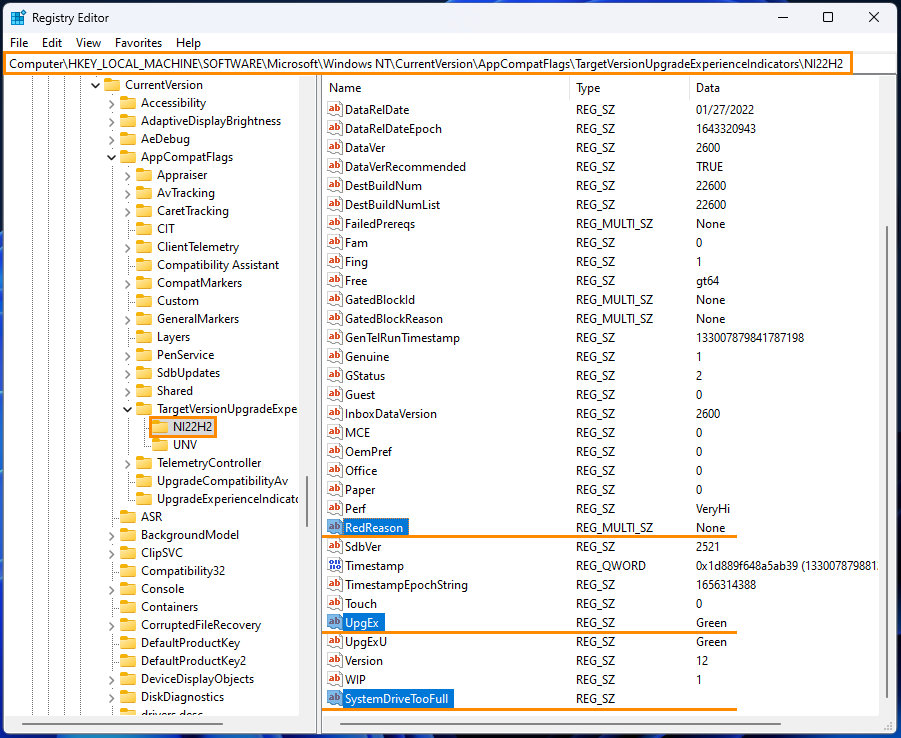The image size is (901, 738).
Task: Click the FailedPrereqs value icon
Action: pyautogui.click(x=334, y=223)
